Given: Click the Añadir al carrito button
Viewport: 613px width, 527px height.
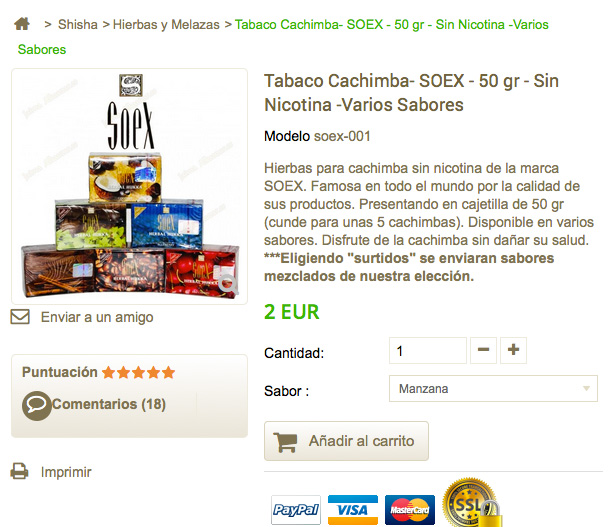Looking at the screenshot, I should [346, 441].
